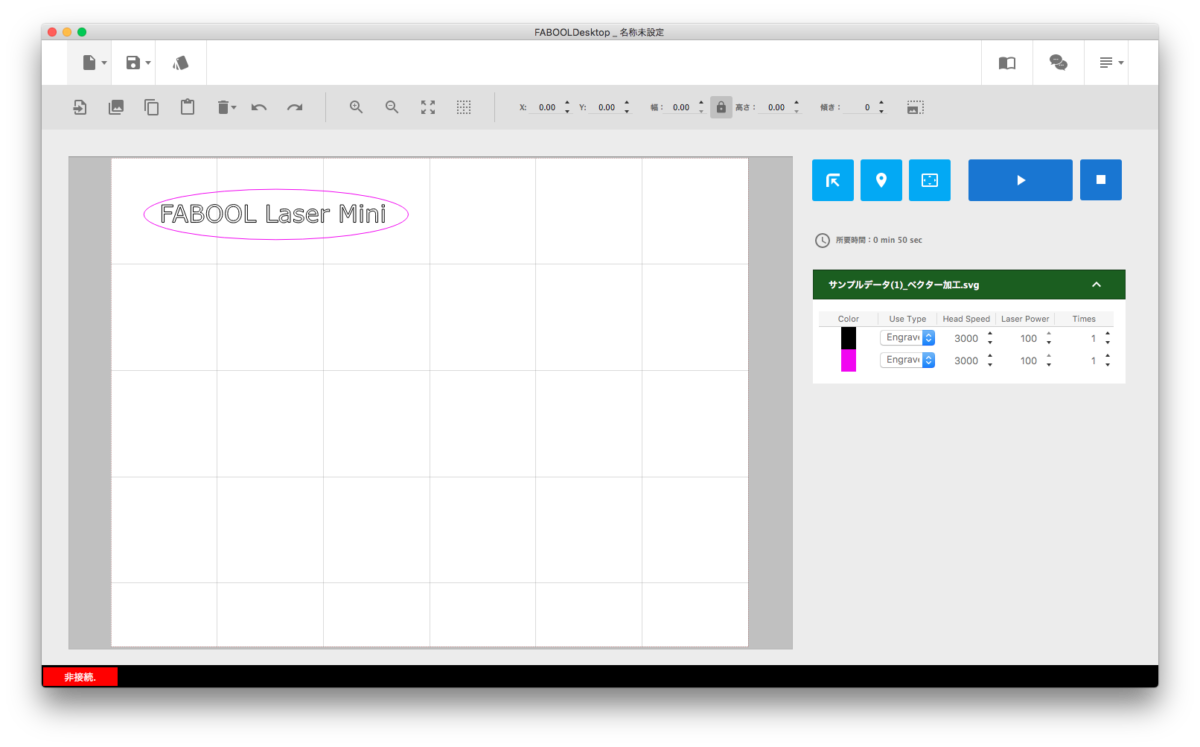Click the paste clipboard icon

(x=187, y=107)
